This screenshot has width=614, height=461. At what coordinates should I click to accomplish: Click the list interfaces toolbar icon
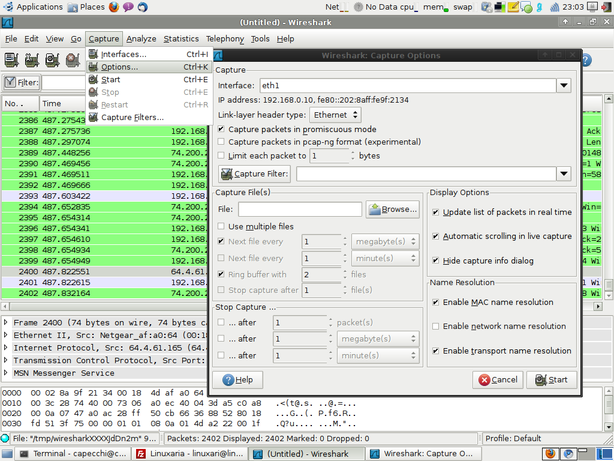(11, 60)
